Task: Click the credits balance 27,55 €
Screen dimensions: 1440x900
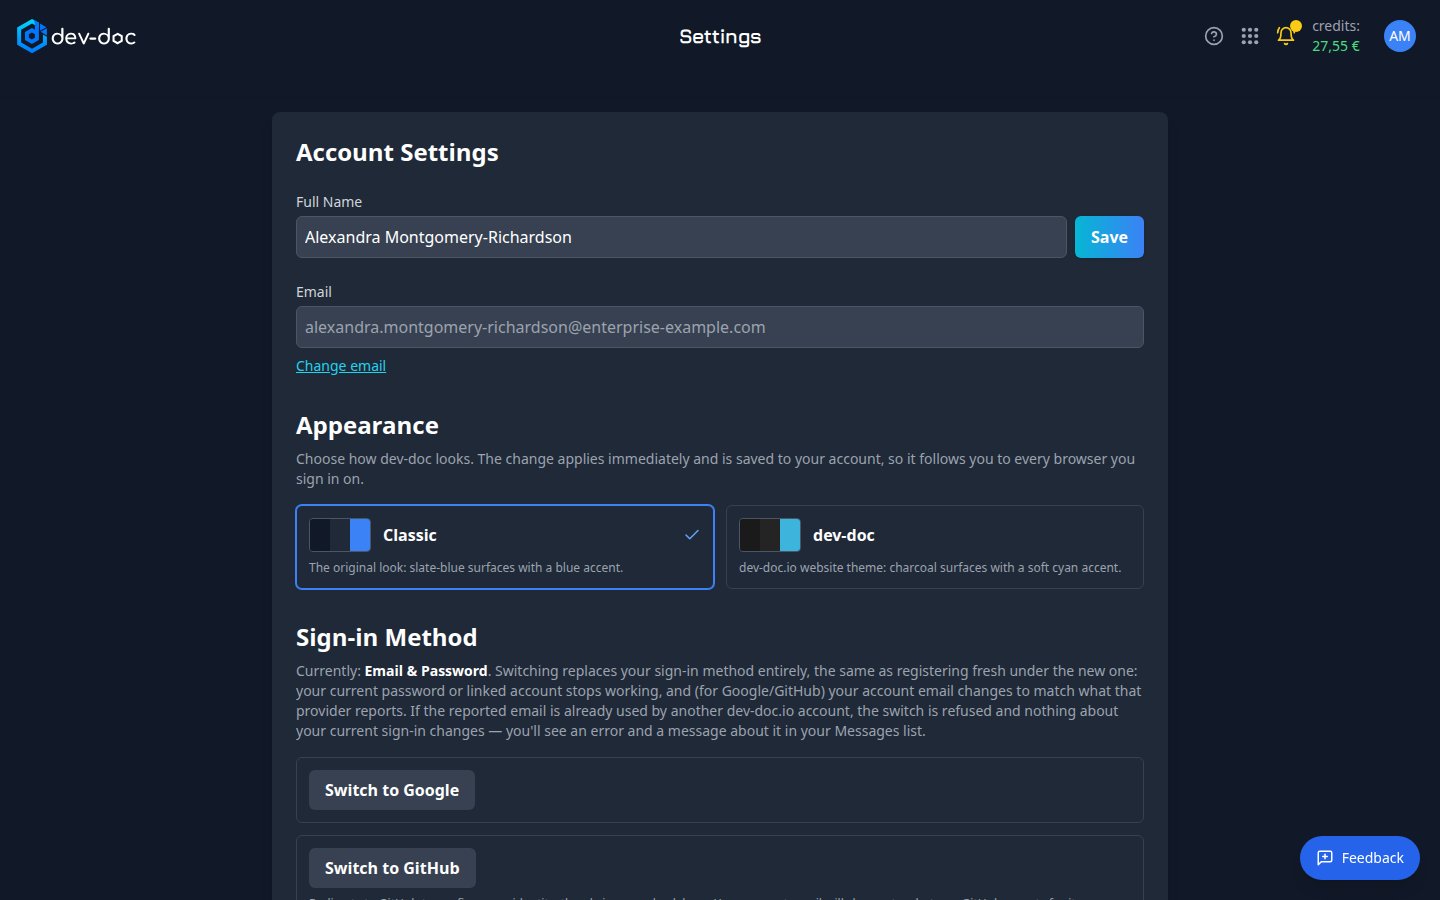Action: [x=1336, y=46]
